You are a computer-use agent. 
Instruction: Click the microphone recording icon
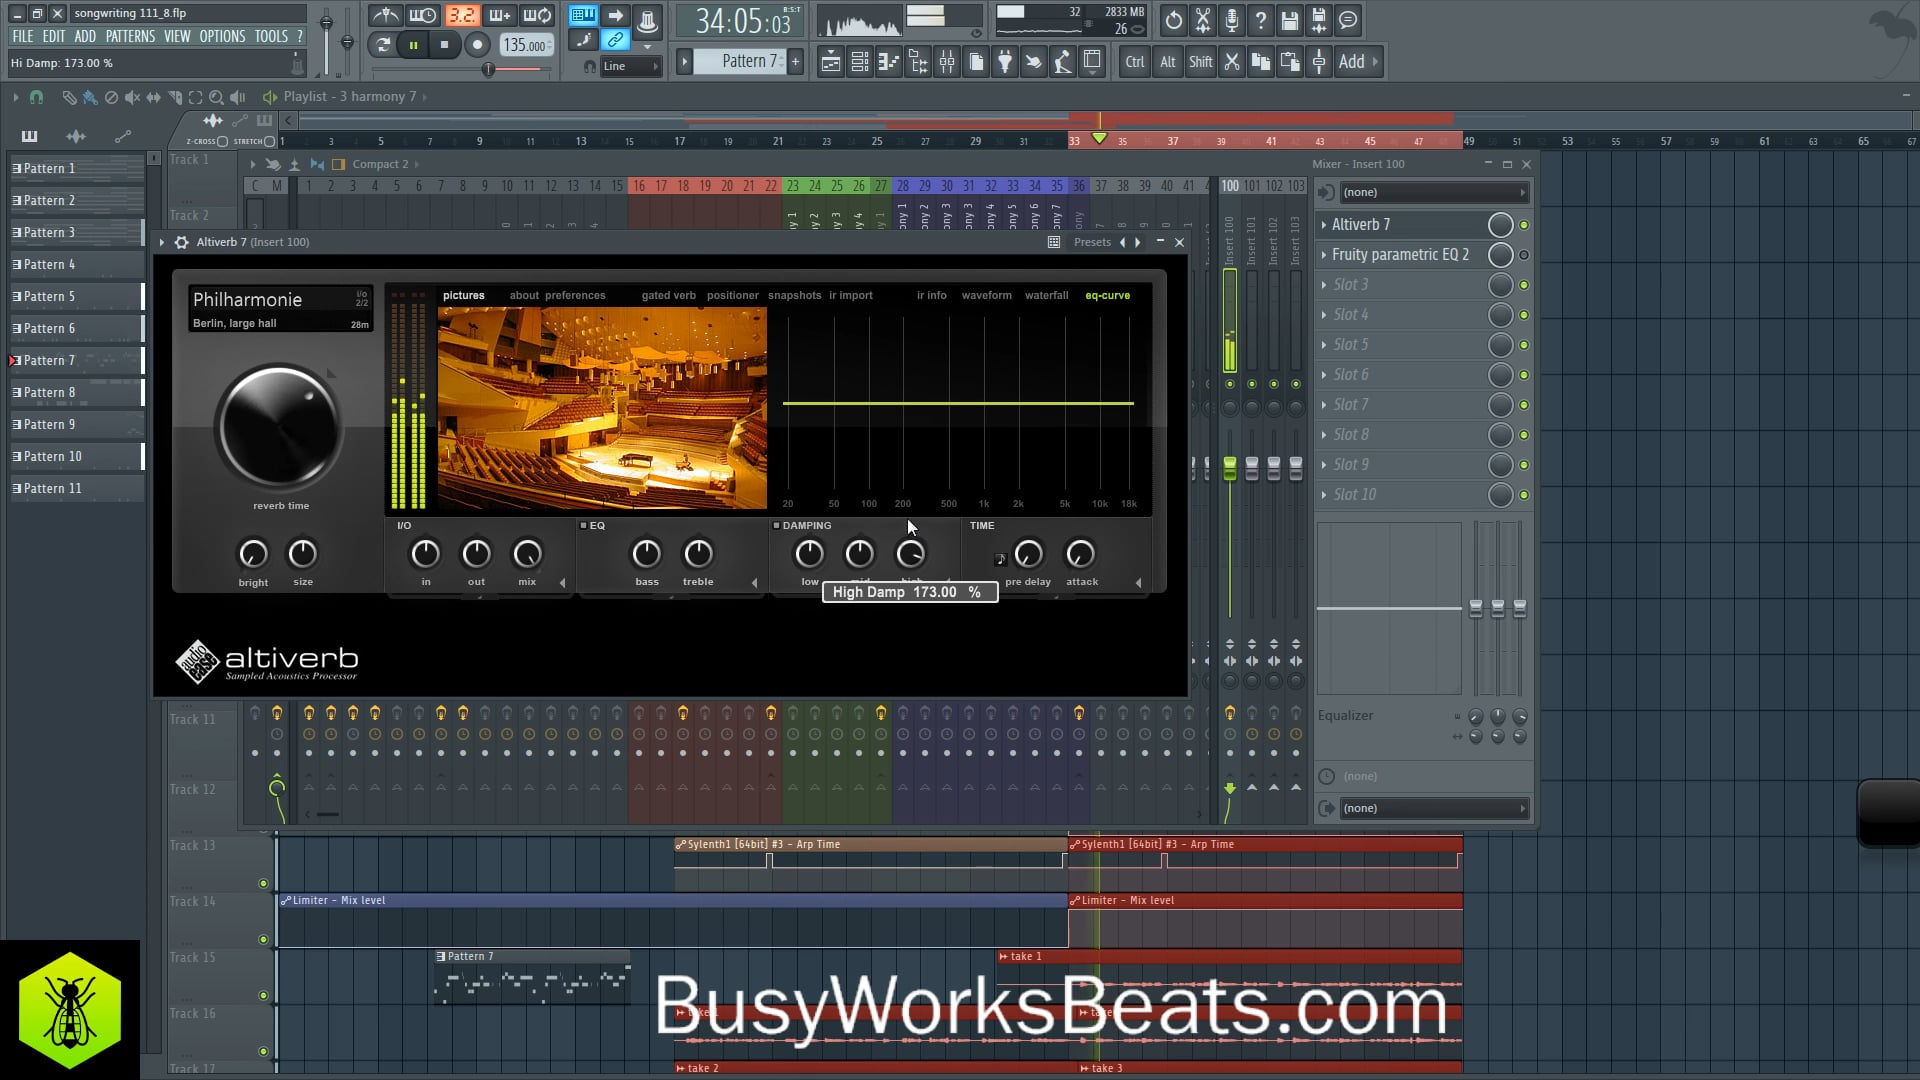1232,20
